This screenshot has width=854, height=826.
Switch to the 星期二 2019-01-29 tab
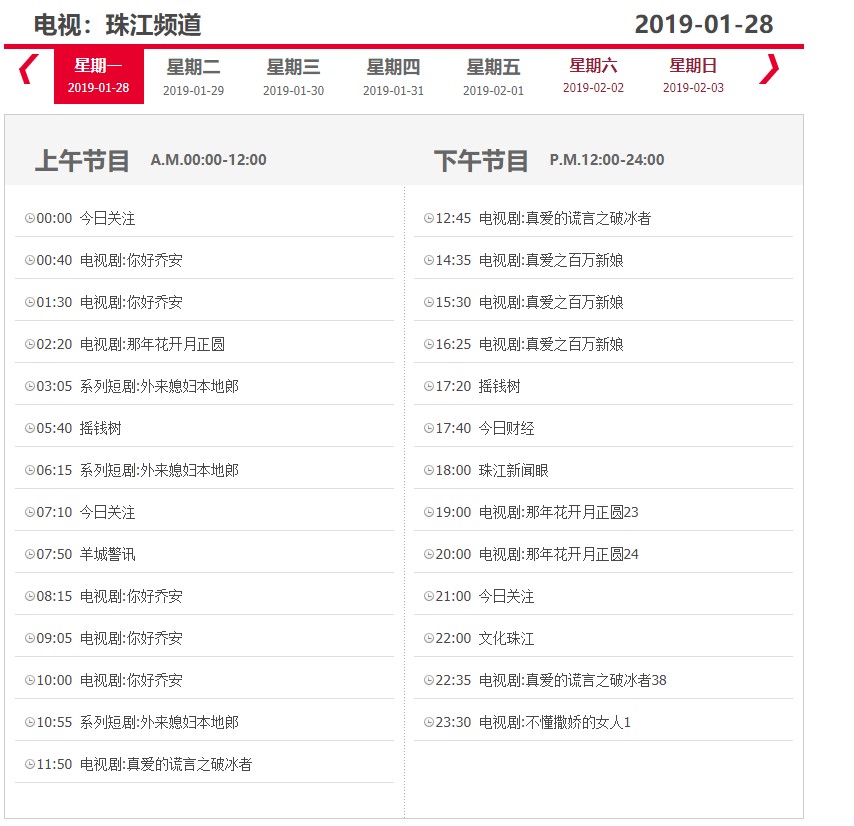[x=193, y=76]
